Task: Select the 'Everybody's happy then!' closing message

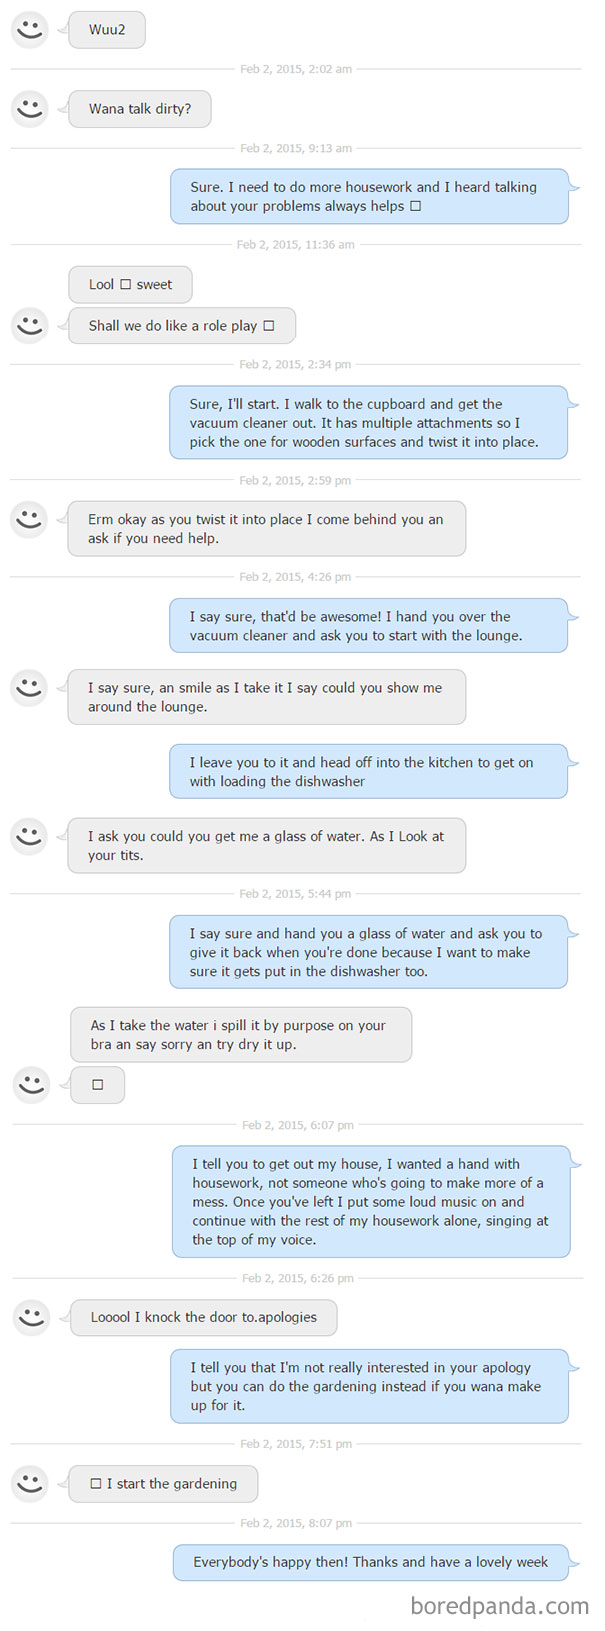Action: (370, 1562)
